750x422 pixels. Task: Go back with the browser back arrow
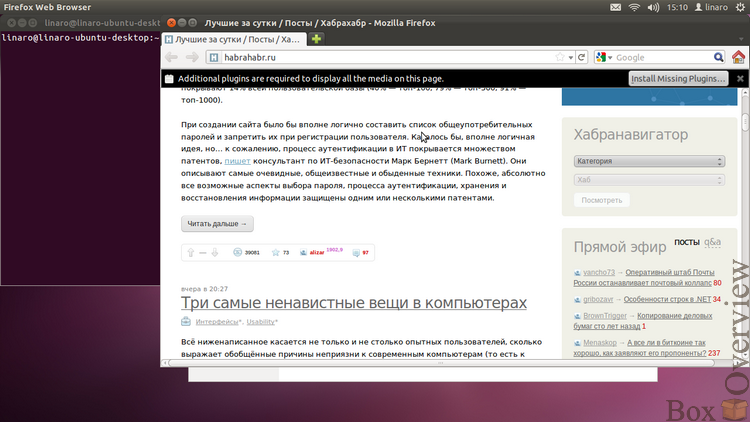pos(171,57)
